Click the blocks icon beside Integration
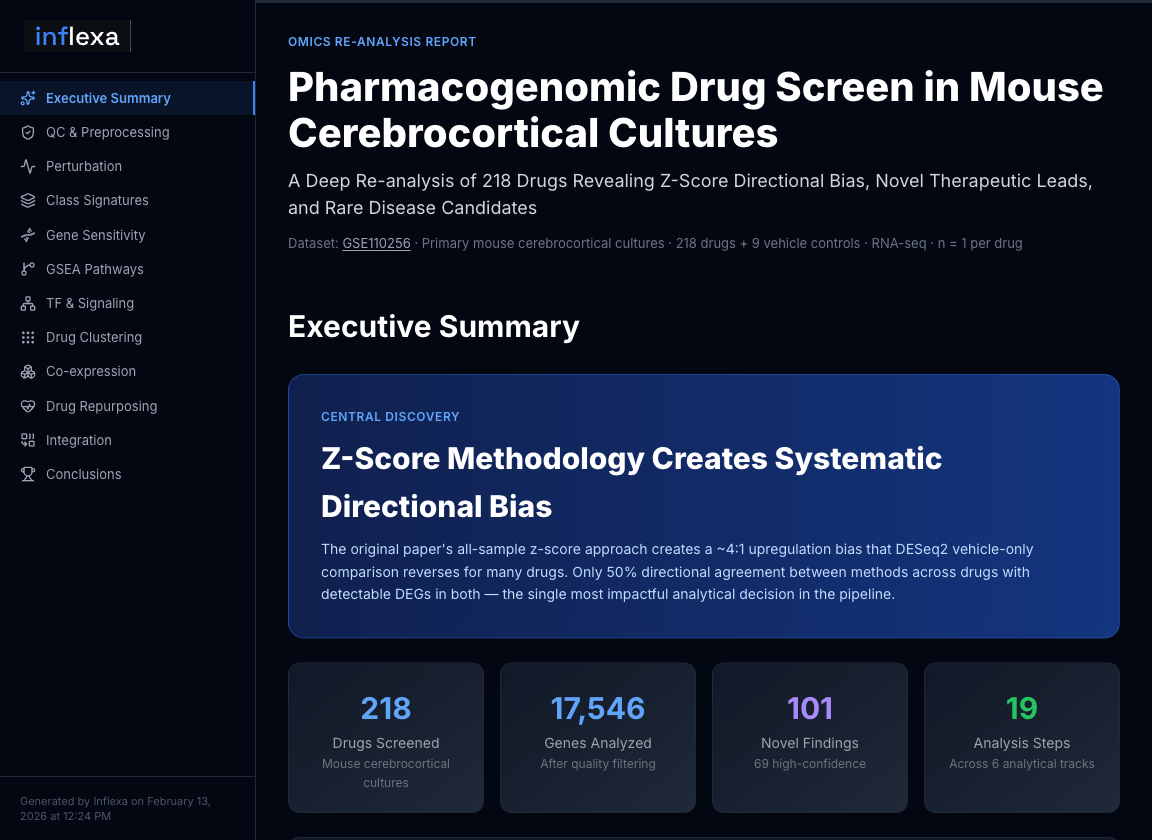 (28, 440)
